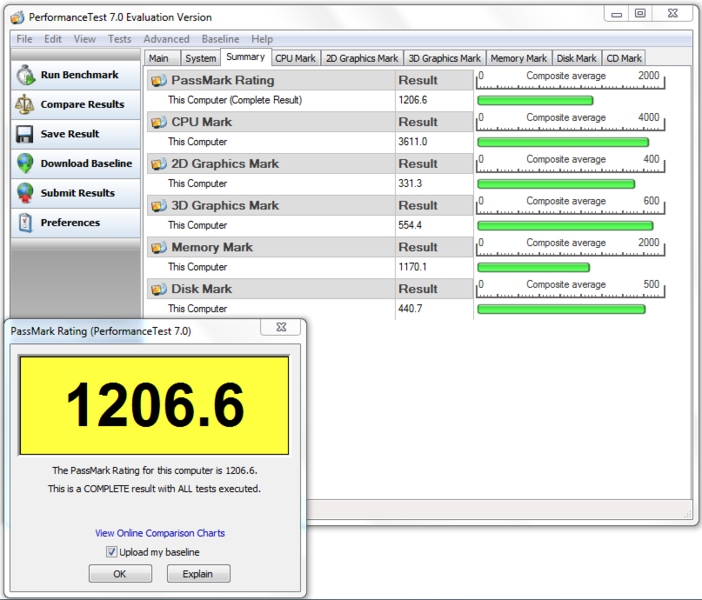Open the Tests menu
The image size is (702, 600).
120,39
